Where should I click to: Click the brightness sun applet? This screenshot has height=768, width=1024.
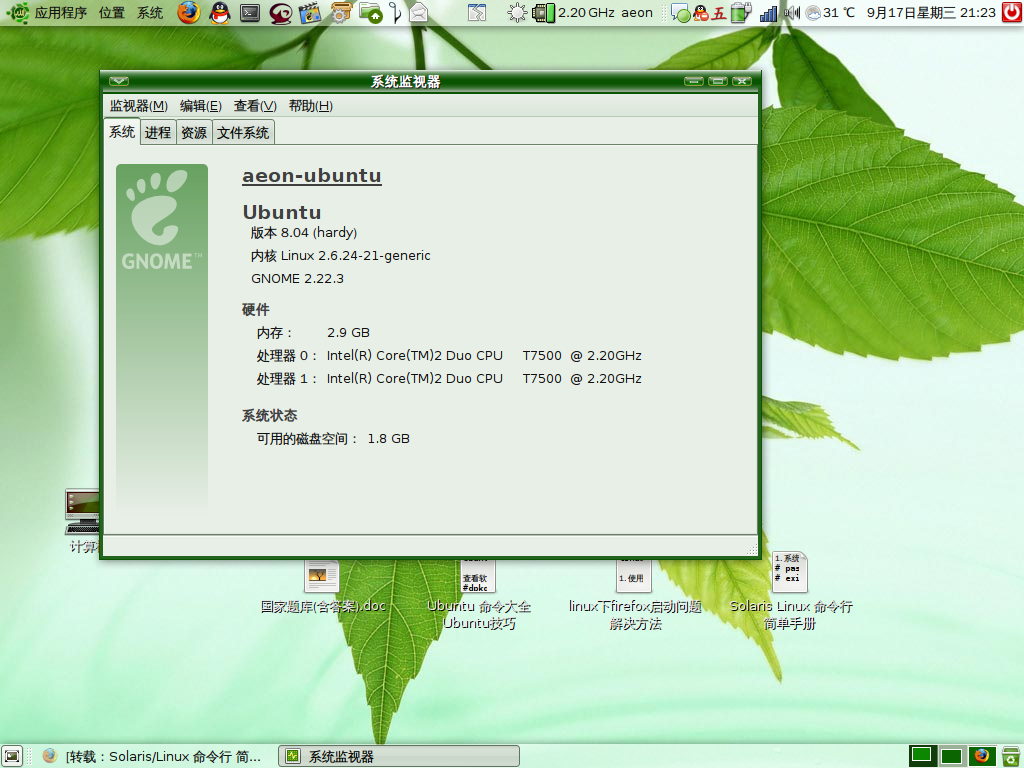(x=517, y=12)
